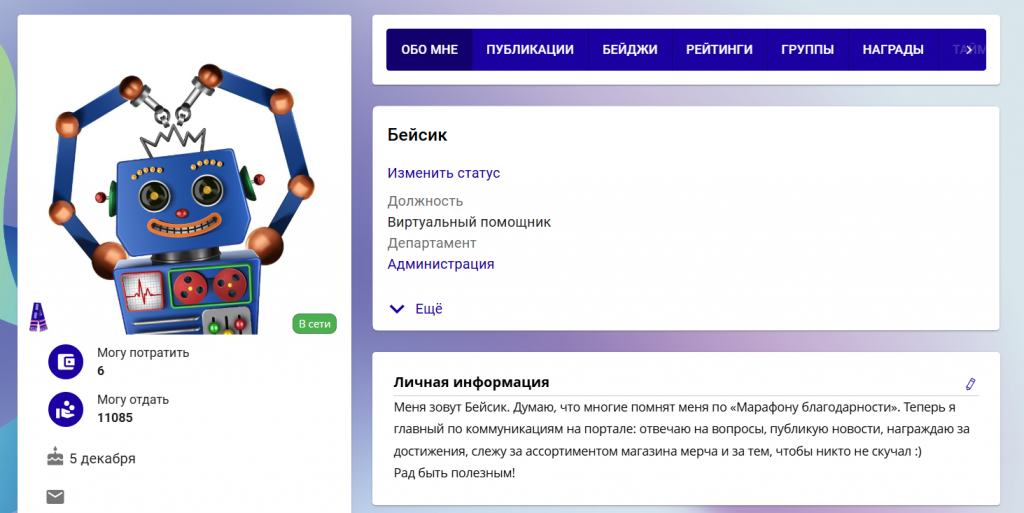Click the giving-hand icon beside Могу отдать
The width and height of the screenshot is (1024, 513).
click(x=65, y=408)
